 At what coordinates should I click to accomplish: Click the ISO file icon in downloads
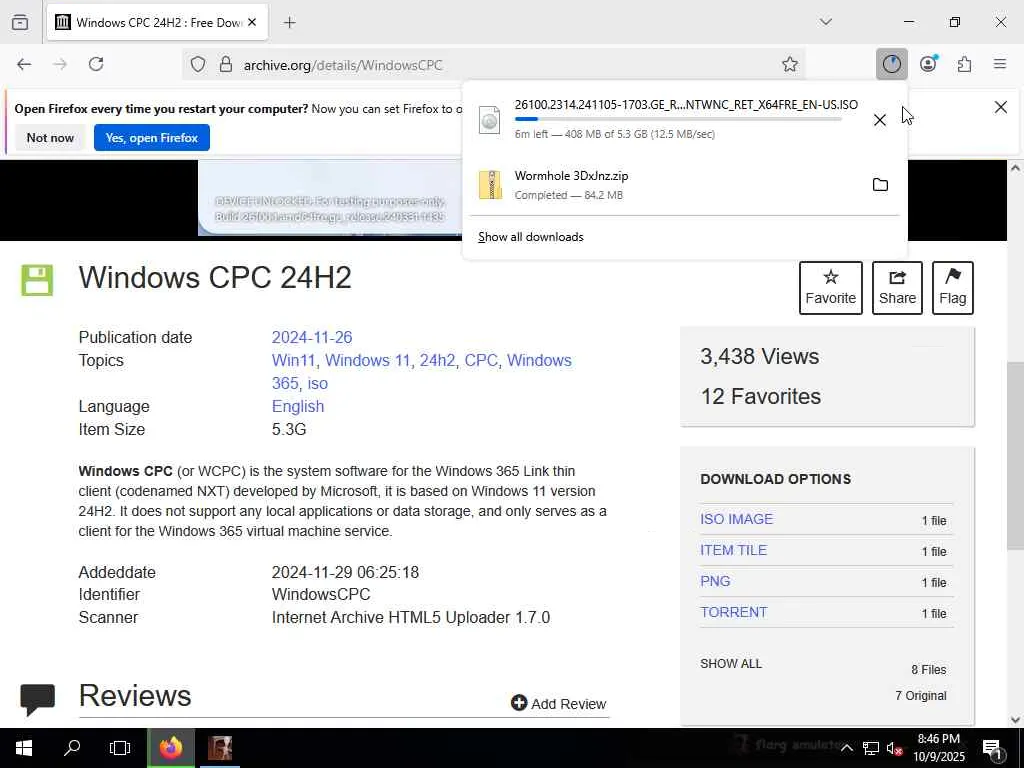pyautogui.click(x=489, y=120)
